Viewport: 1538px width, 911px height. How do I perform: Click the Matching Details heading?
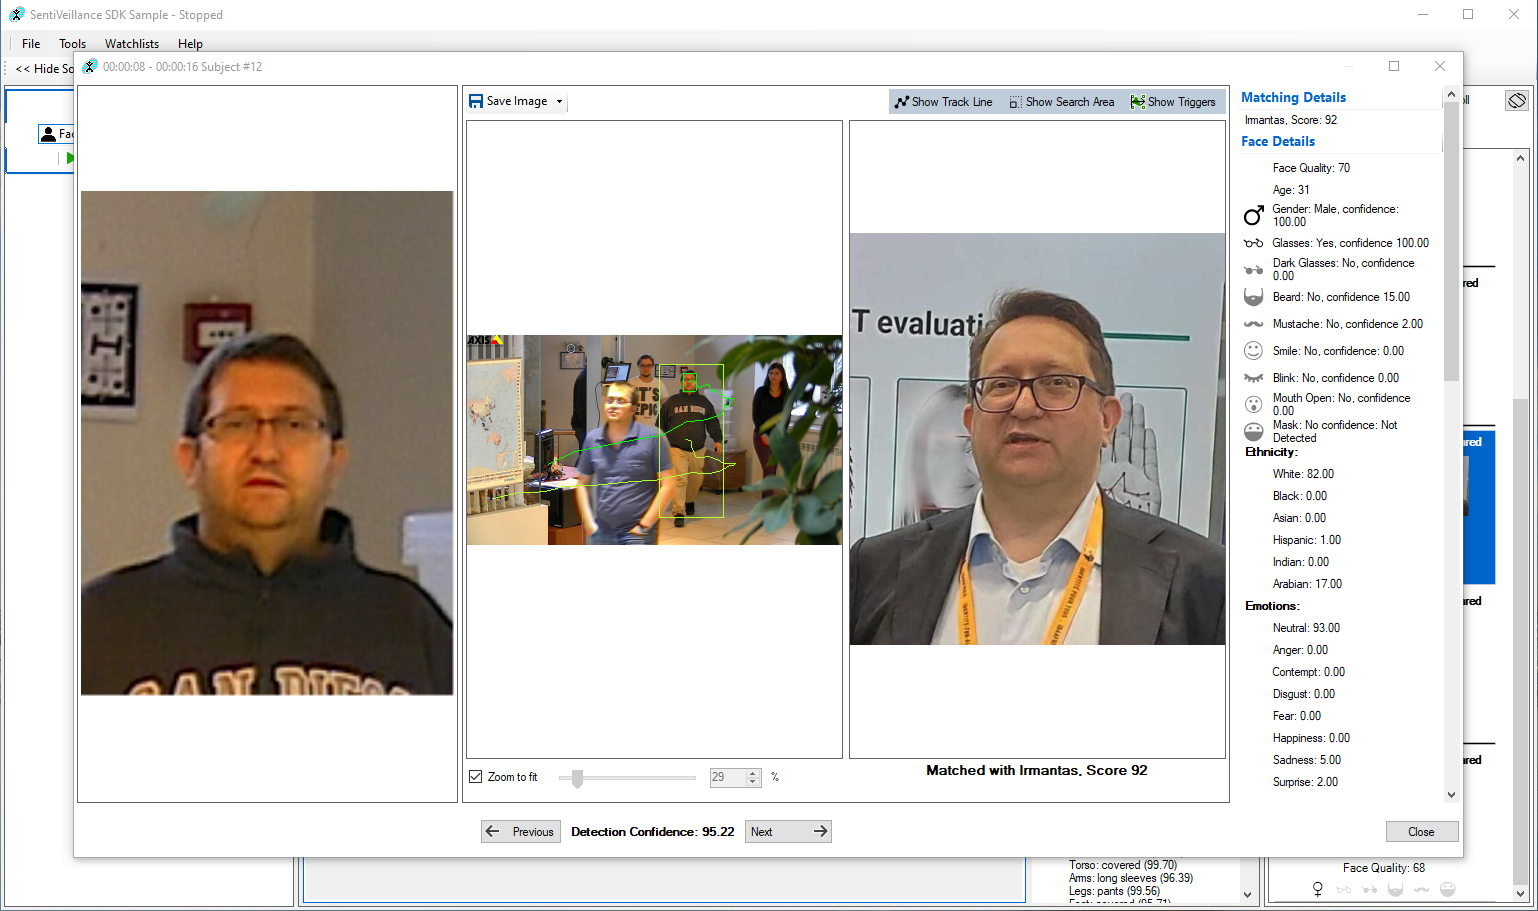coord(1293,97)
